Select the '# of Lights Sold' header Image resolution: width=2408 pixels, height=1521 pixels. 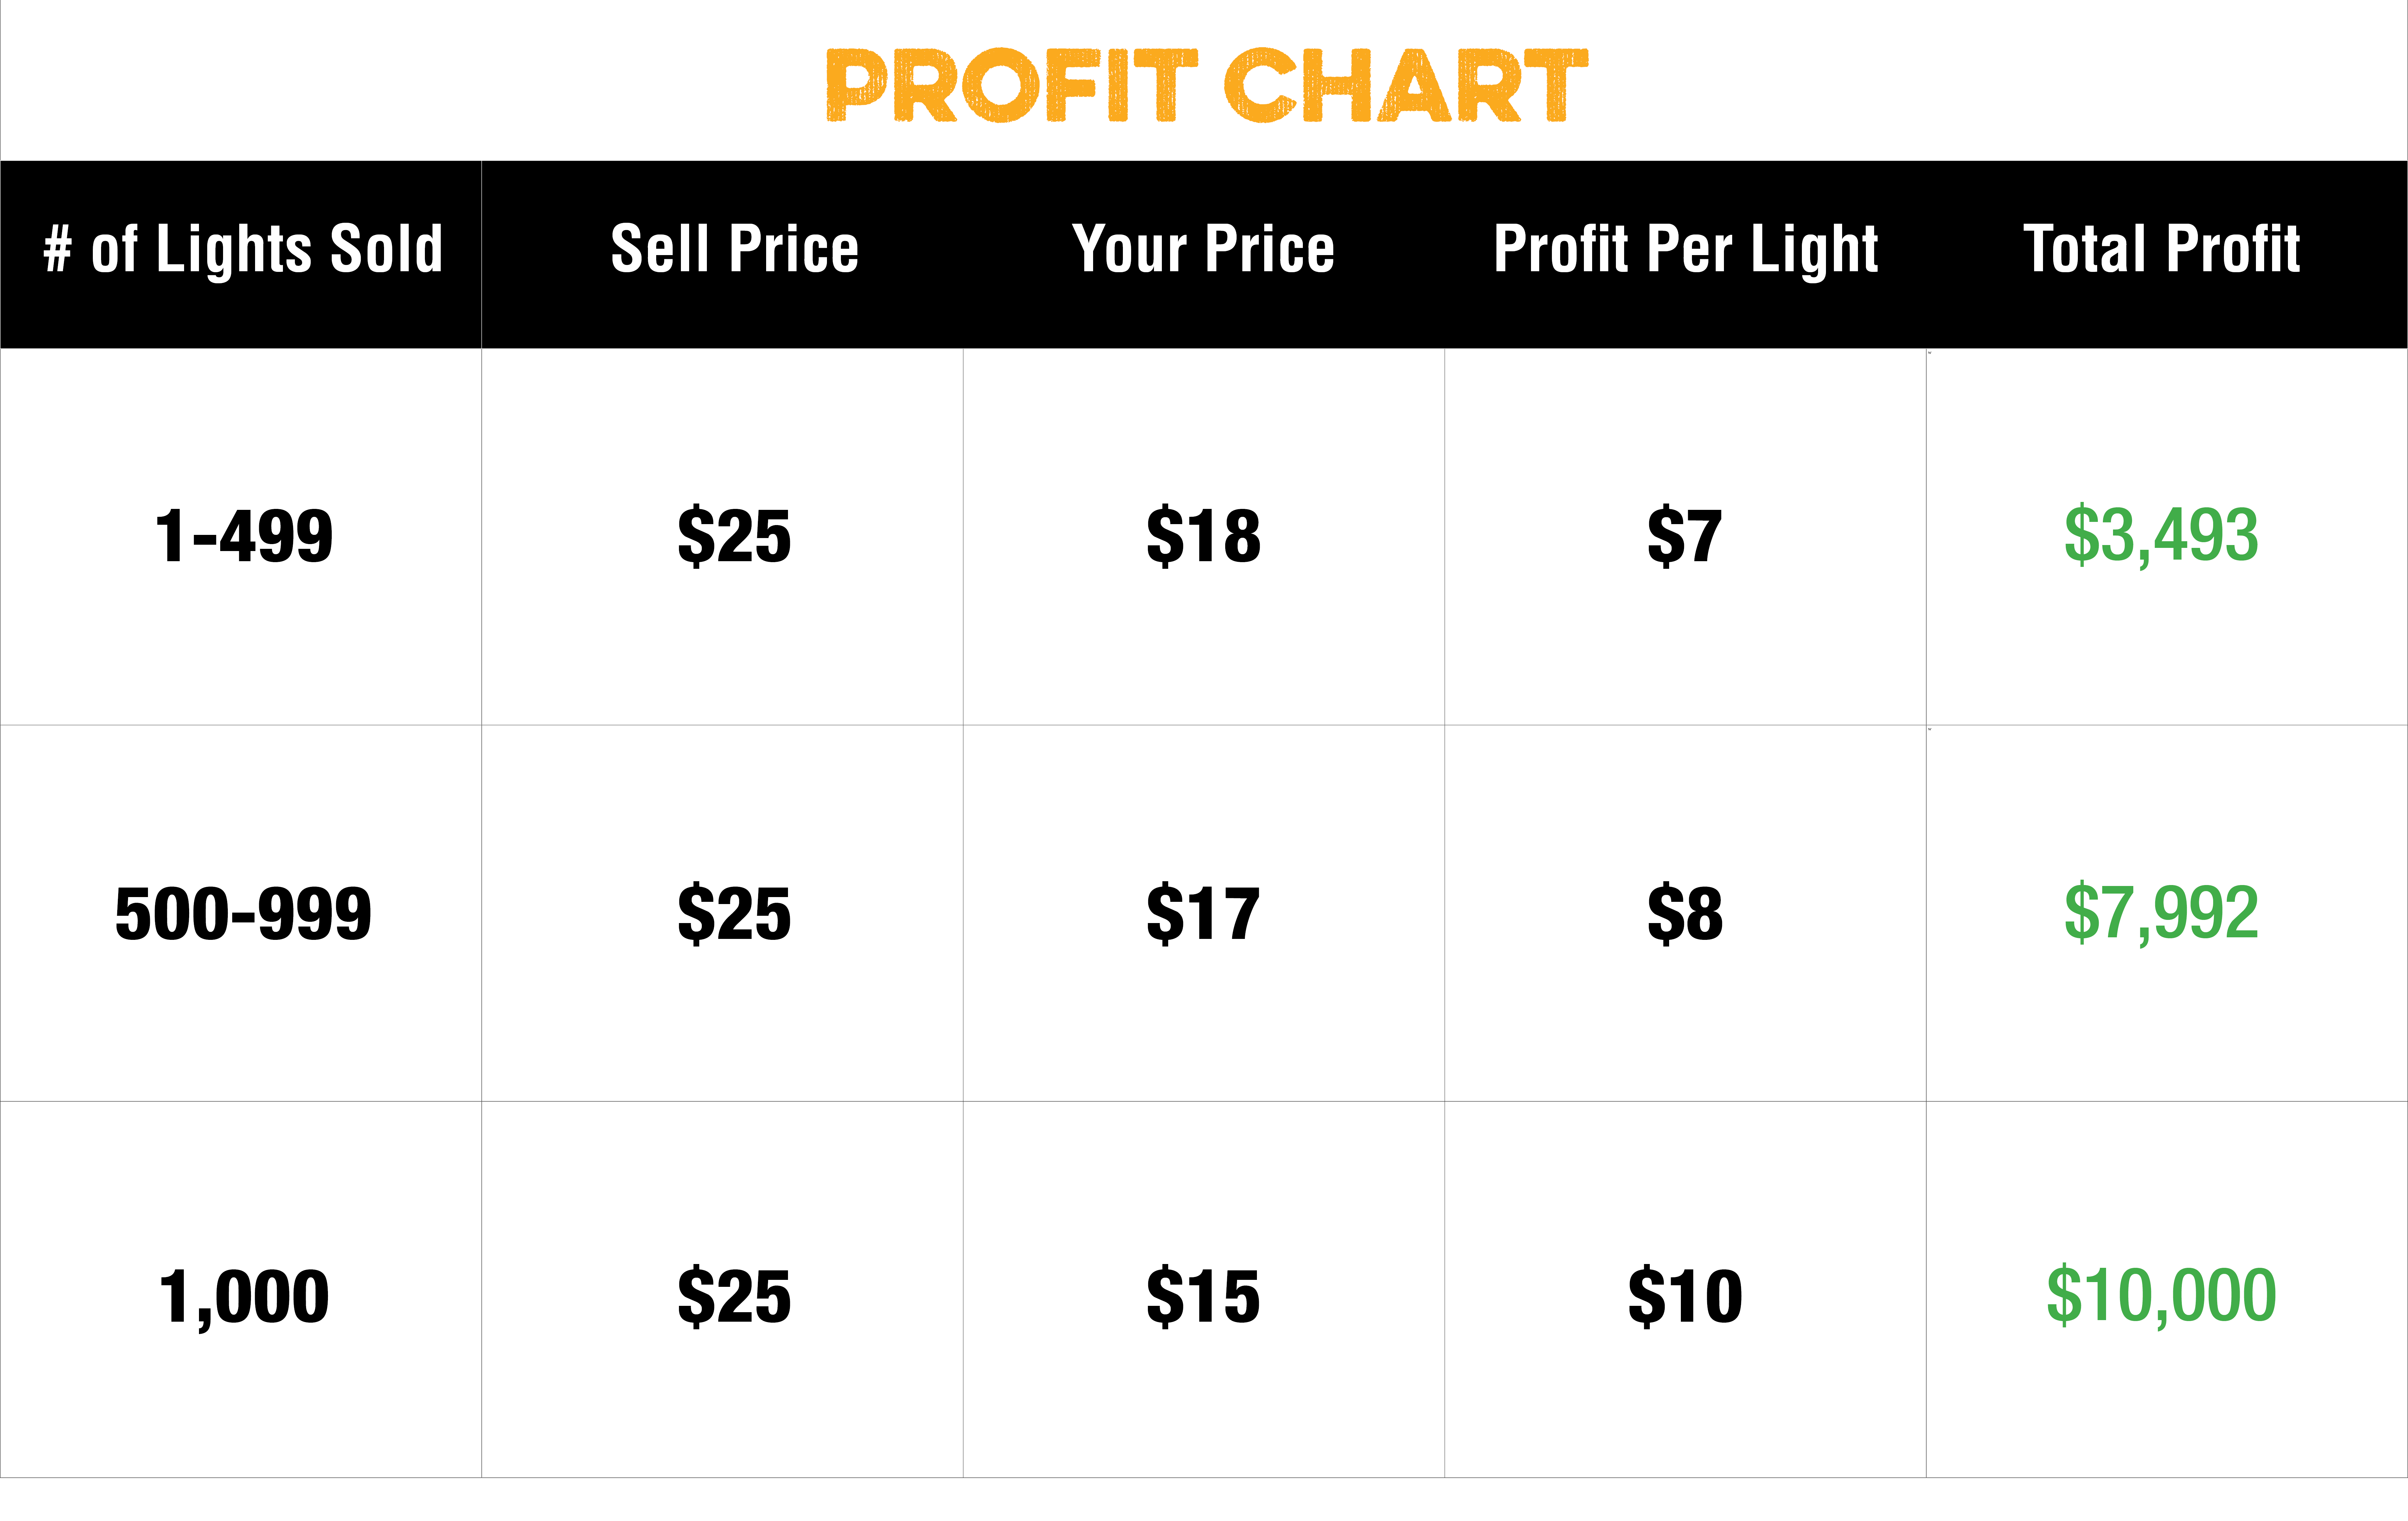(x=243, y=249)
